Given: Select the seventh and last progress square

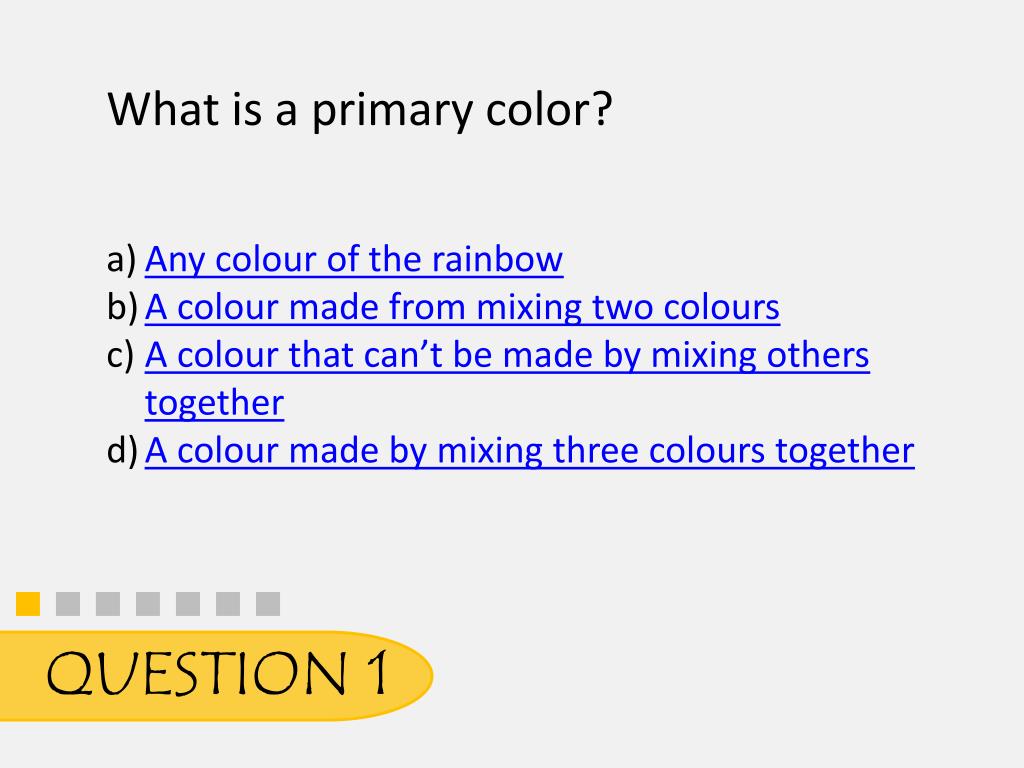Looking at the screenshot, I should coord(268,604).
